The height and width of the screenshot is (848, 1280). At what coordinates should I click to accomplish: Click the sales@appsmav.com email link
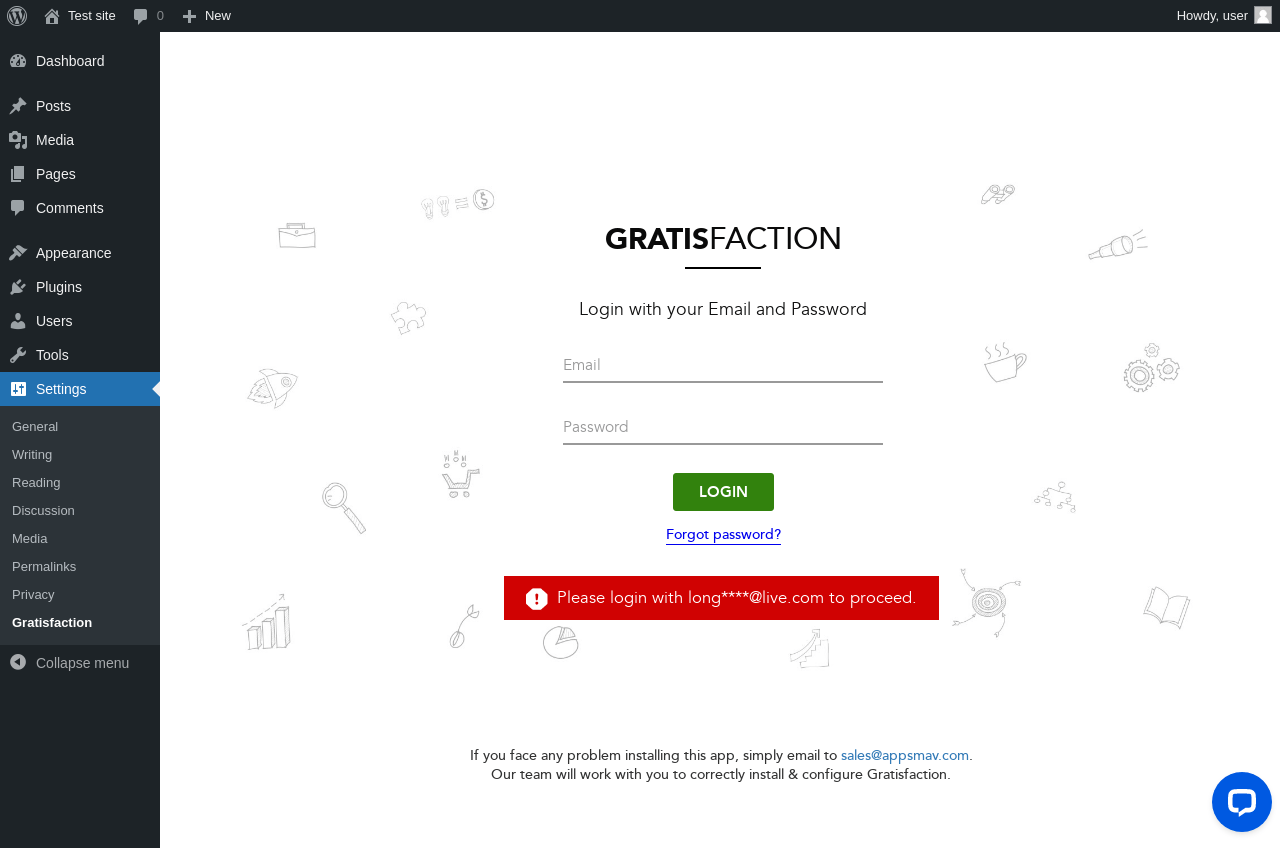pyautogui.click(x=905, y=756)
